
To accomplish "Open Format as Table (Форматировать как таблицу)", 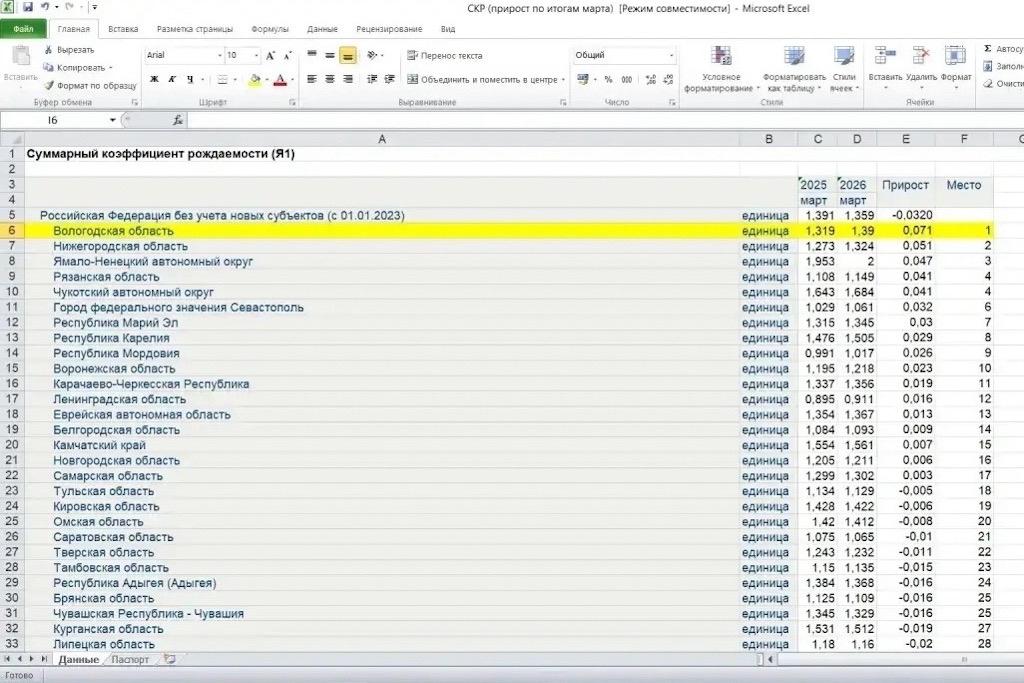I will (x=794, y=69).
